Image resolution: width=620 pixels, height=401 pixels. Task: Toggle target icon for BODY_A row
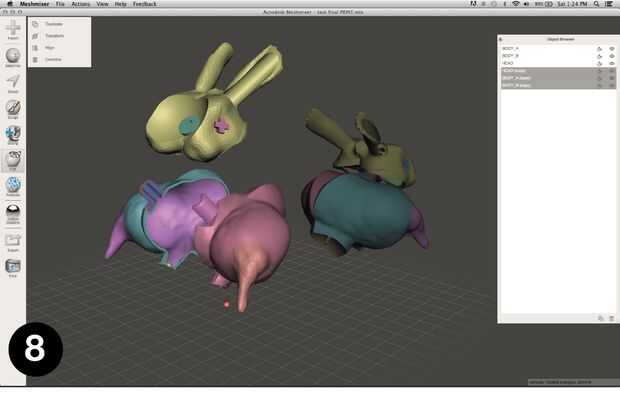599,49
